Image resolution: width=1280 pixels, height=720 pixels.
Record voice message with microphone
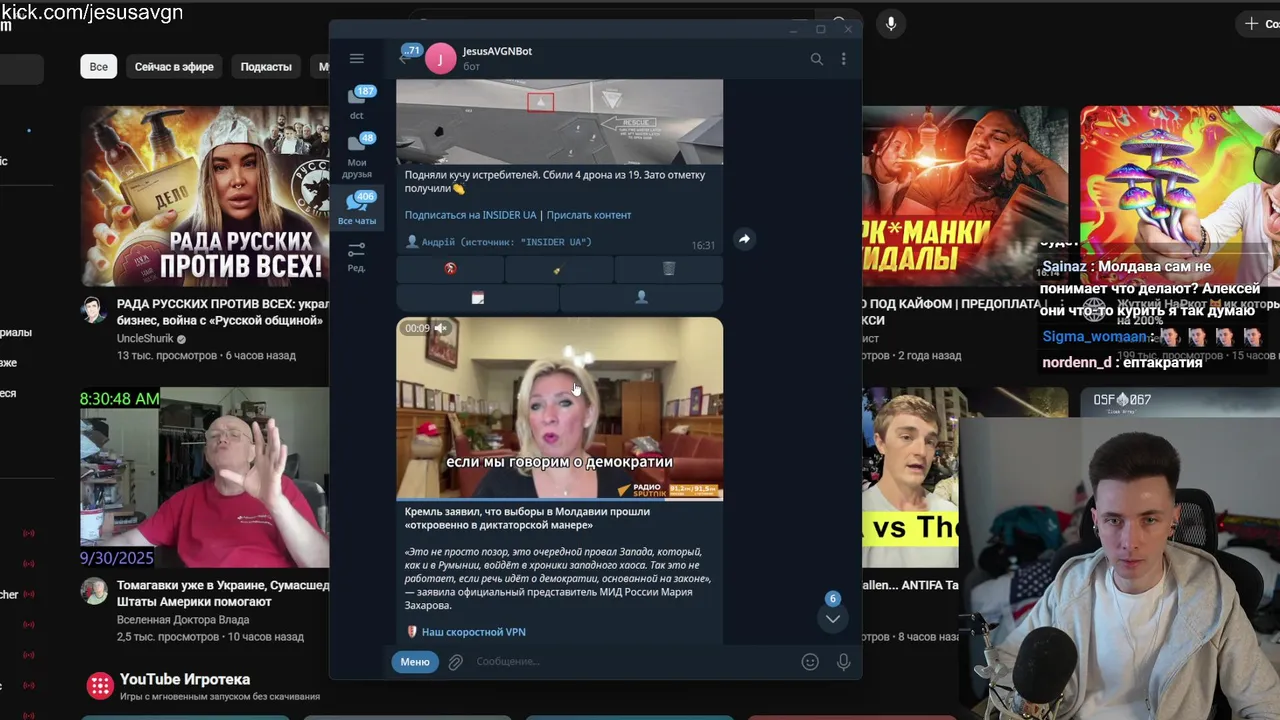tap(843, 662)
